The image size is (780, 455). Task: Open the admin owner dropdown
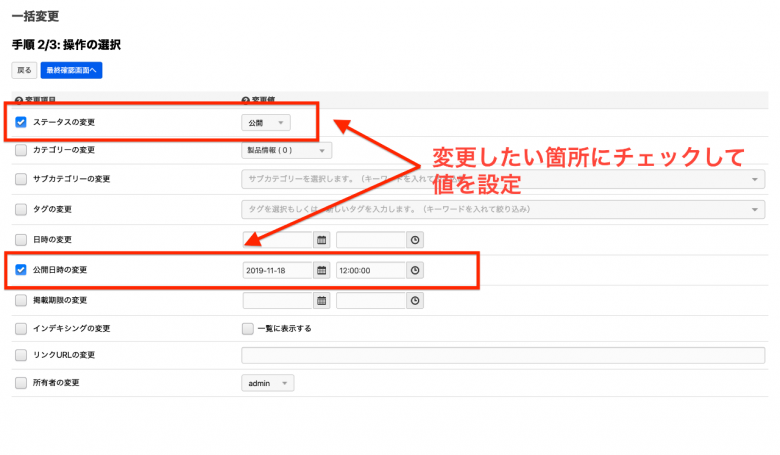coord(268,383)
